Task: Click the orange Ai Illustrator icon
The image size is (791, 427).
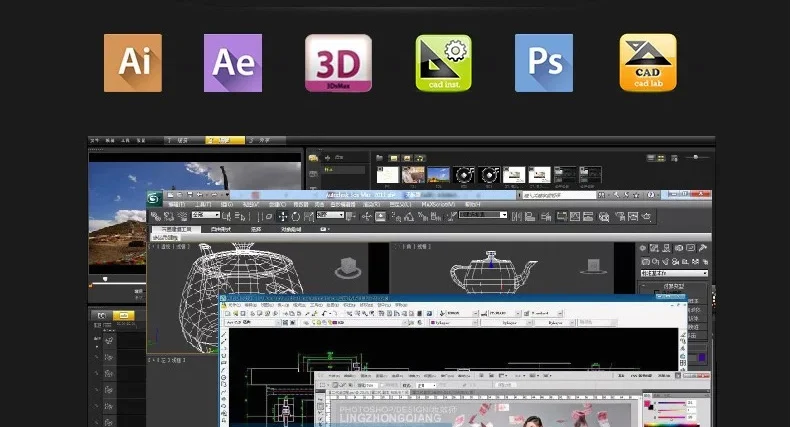Action: click(x=133, y=63)
